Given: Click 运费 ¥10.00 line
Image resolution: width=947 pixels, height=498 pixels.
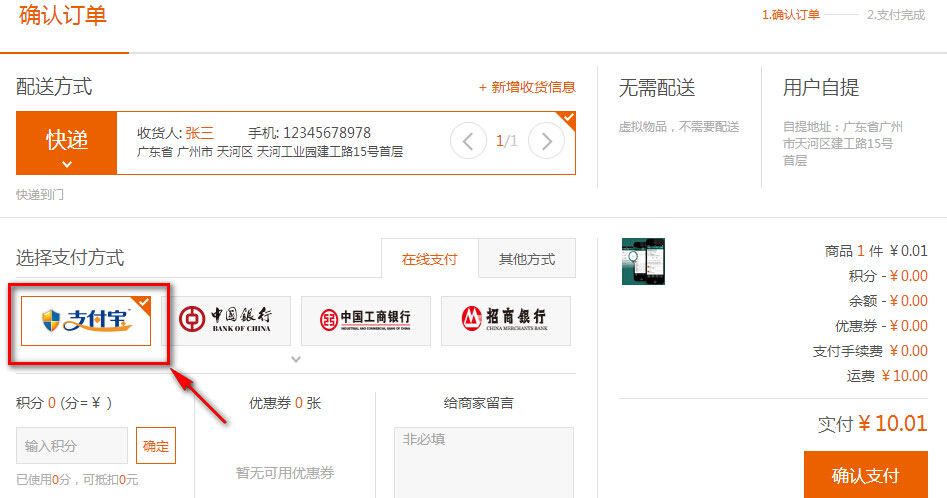Looking at the screenshot, I should pos(887,376).
